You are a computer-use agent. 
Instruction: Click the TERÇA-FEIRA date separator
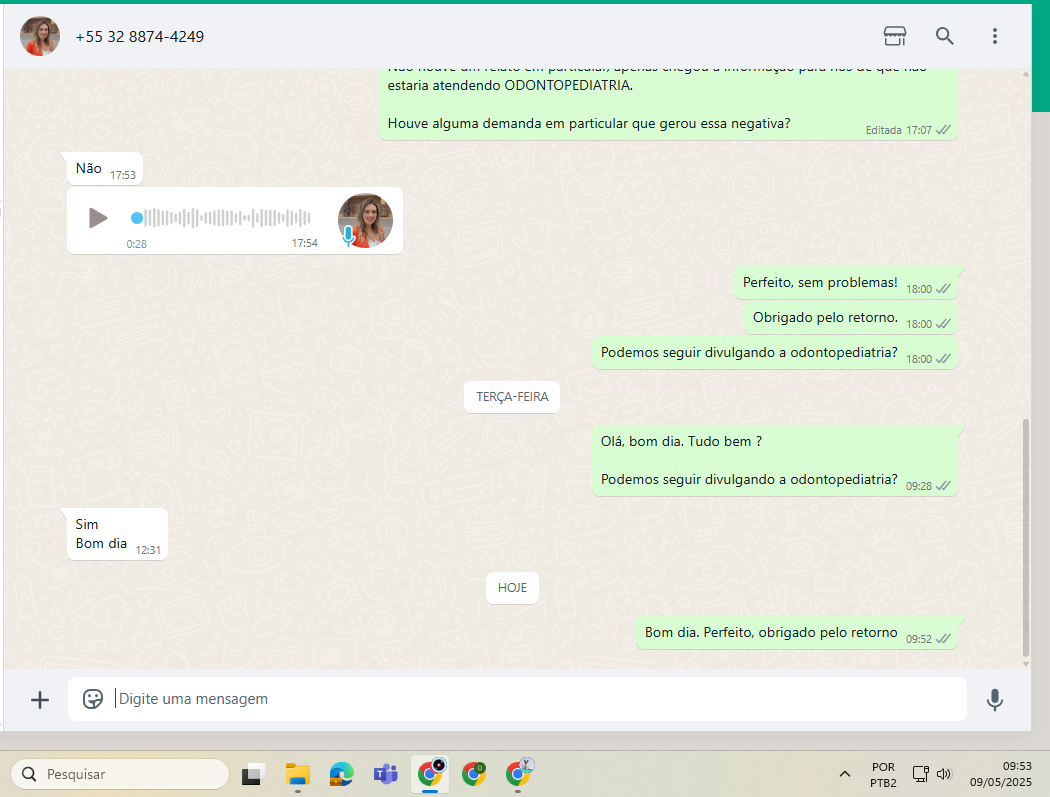[512, 397]
